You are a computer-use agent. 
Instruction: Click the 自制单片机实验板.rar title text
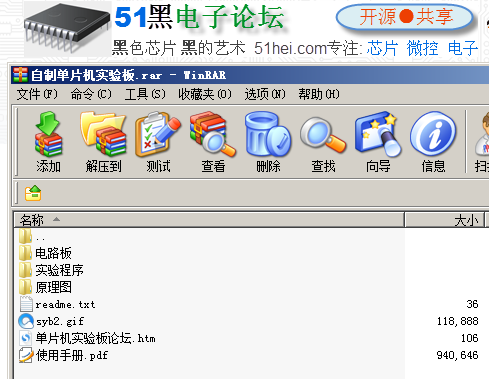96,75
